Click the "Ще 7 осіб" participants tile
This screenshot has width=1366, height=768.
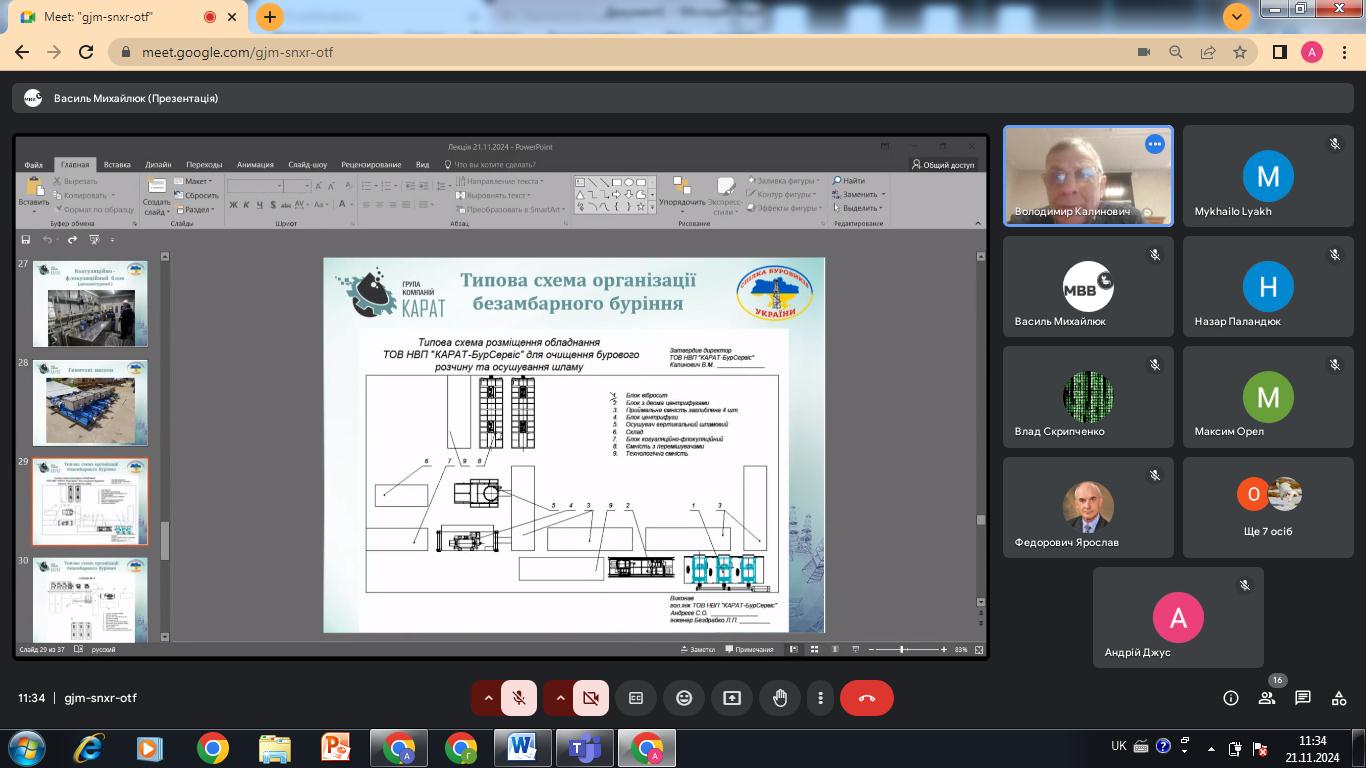click(x=1268, y=507)
